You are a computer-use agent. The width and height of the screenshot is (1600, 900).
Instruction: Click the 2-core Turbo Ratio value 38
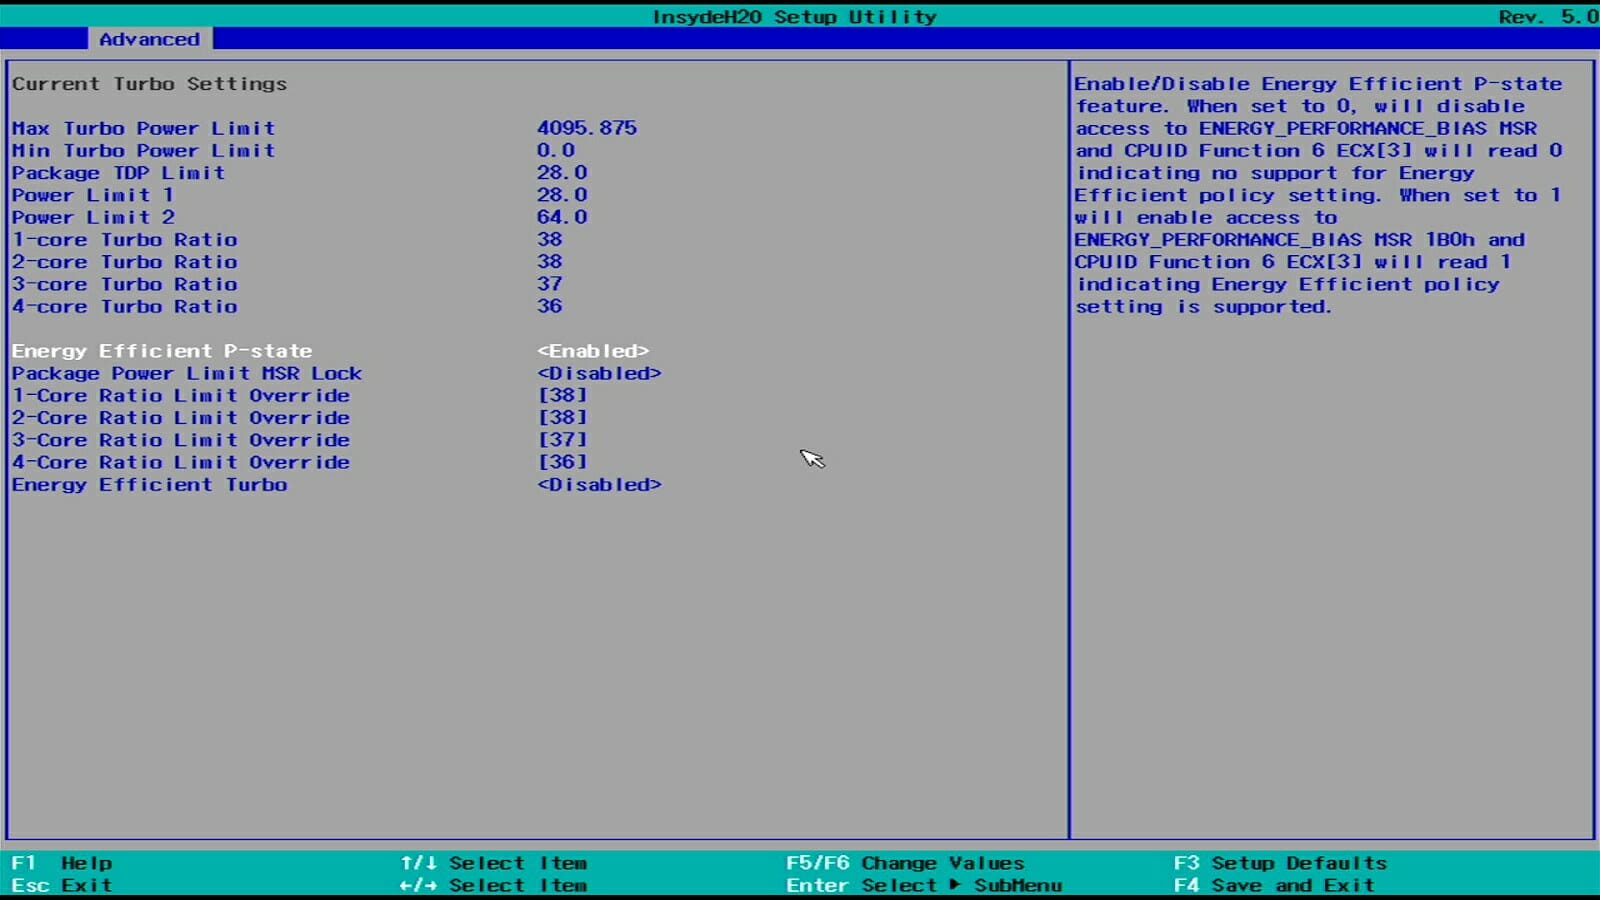point(550,261)
